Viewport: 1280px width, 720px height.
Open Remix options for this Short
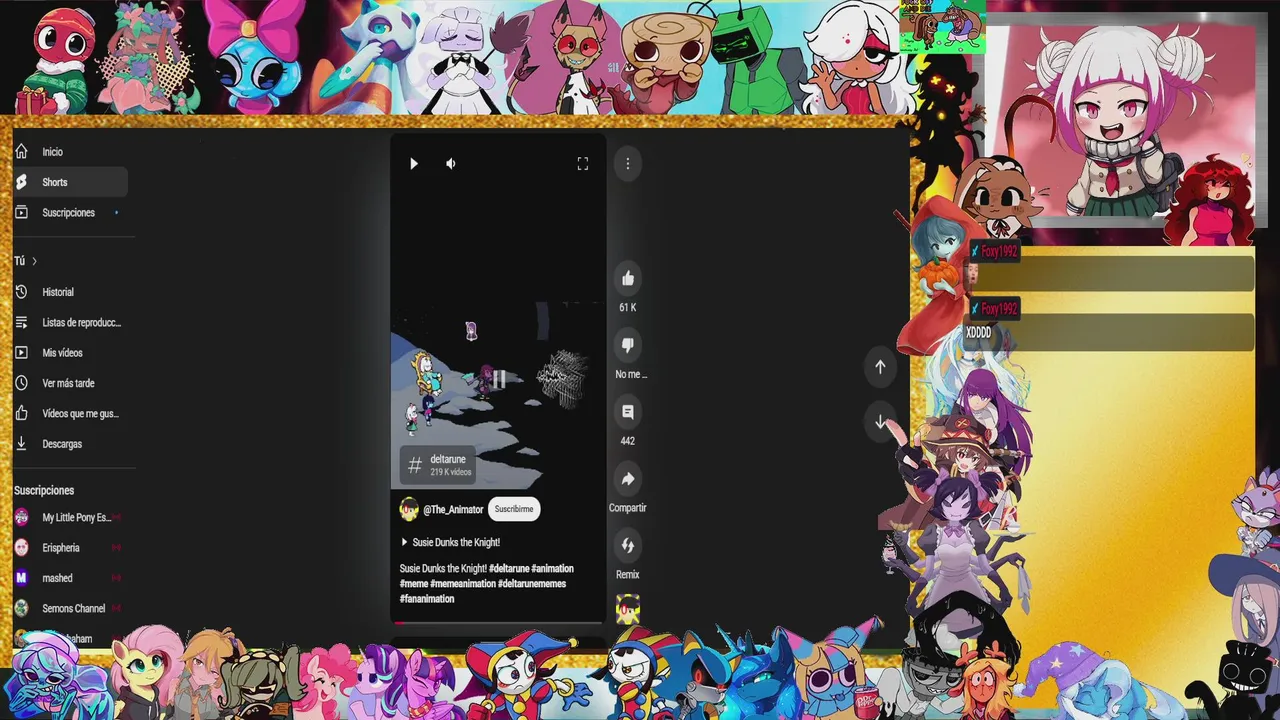[x=628, y=545]
